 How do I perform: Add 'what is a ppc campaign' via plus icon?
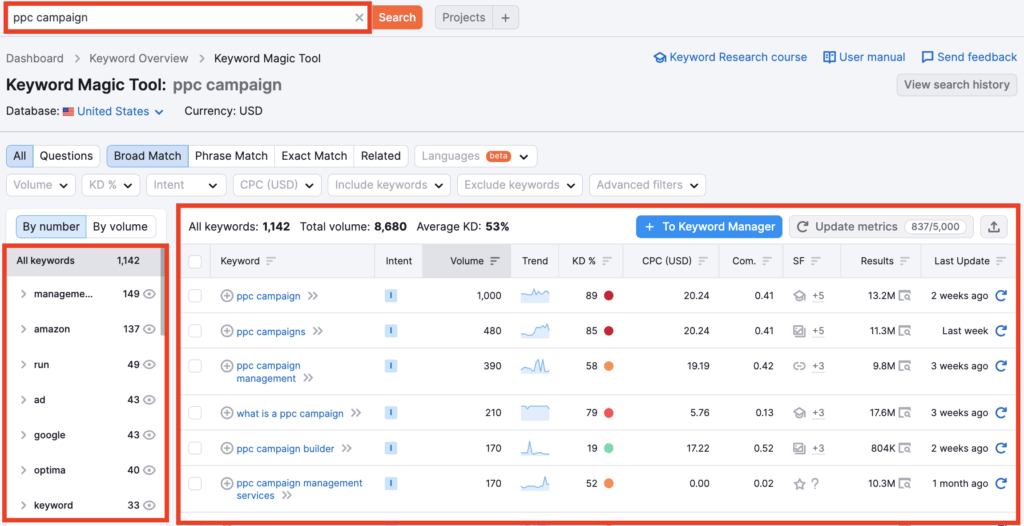[227, 413]
